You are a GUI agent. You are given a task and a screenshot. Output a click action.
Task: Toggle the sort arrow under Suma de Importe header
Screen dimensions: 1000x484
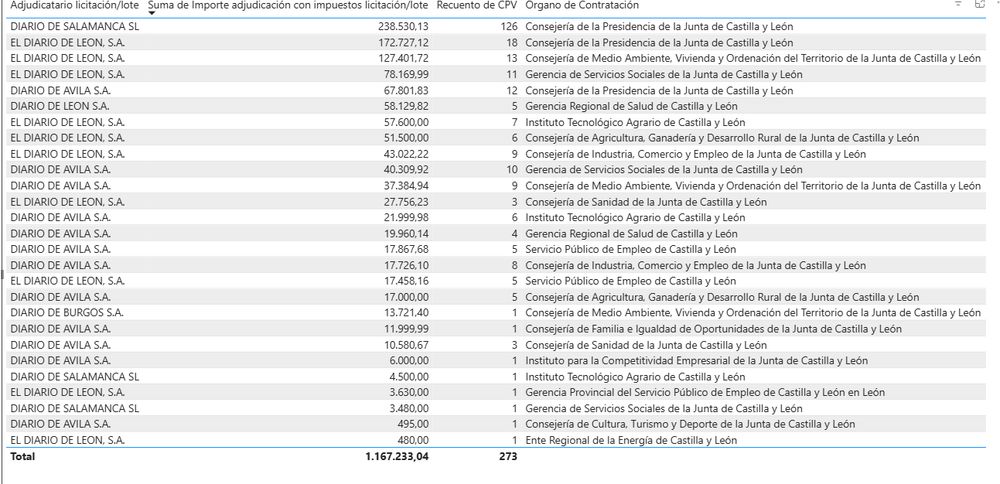(x=152, y=13)
